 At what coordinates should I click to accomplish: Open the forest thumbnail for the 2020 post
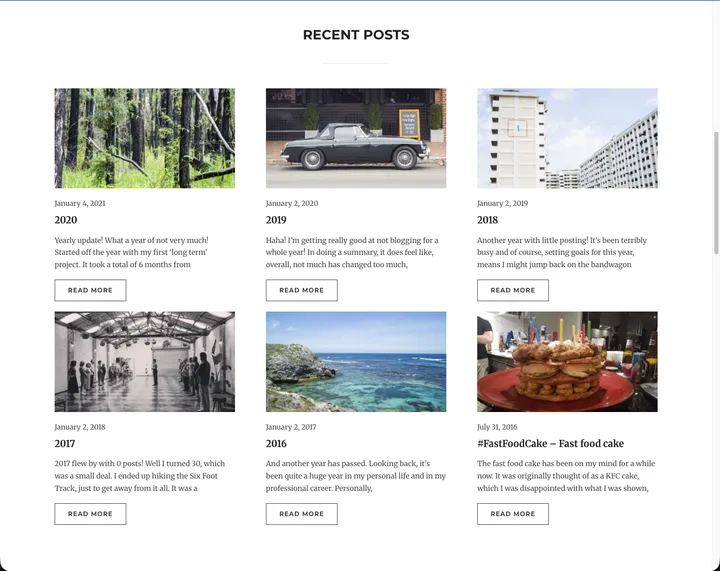[144, 138]
